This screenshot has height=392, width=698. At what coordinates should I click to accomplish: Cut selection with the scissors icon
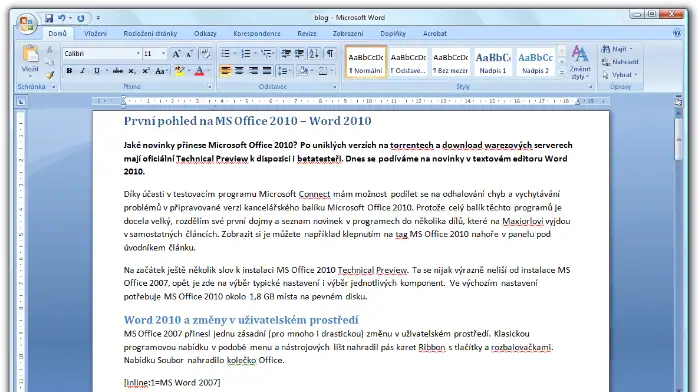tap(50, 50)
